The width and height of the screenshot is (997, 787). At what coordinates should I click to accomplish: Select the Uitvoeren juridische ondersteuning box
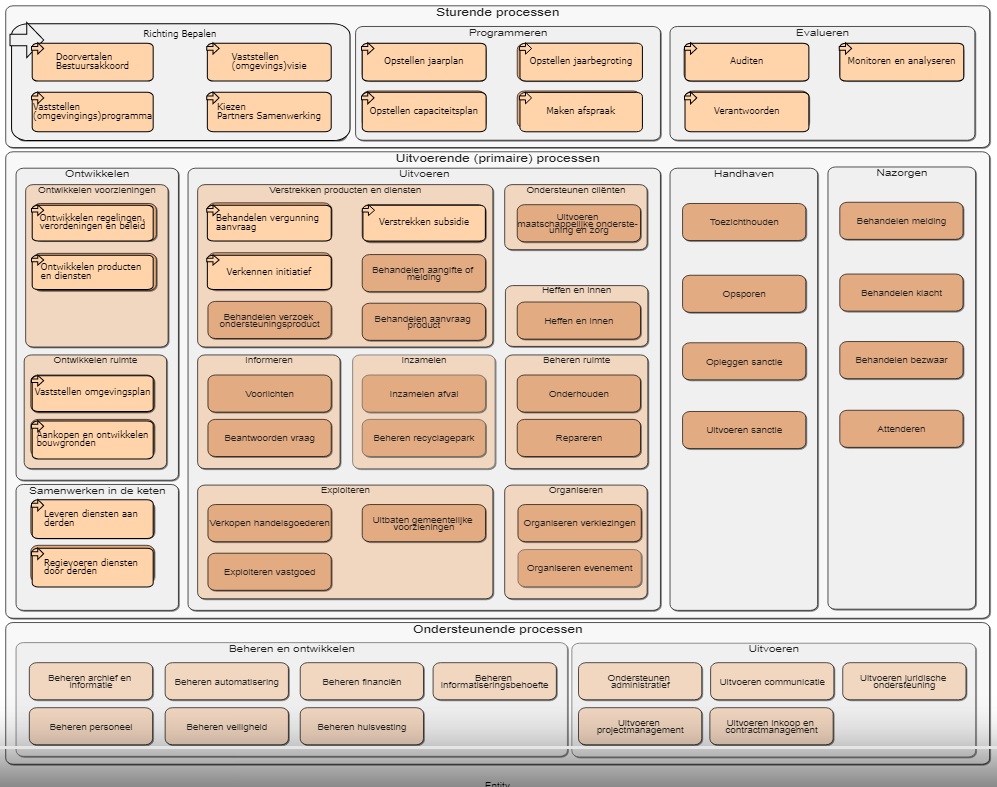[x=904, y=681]
